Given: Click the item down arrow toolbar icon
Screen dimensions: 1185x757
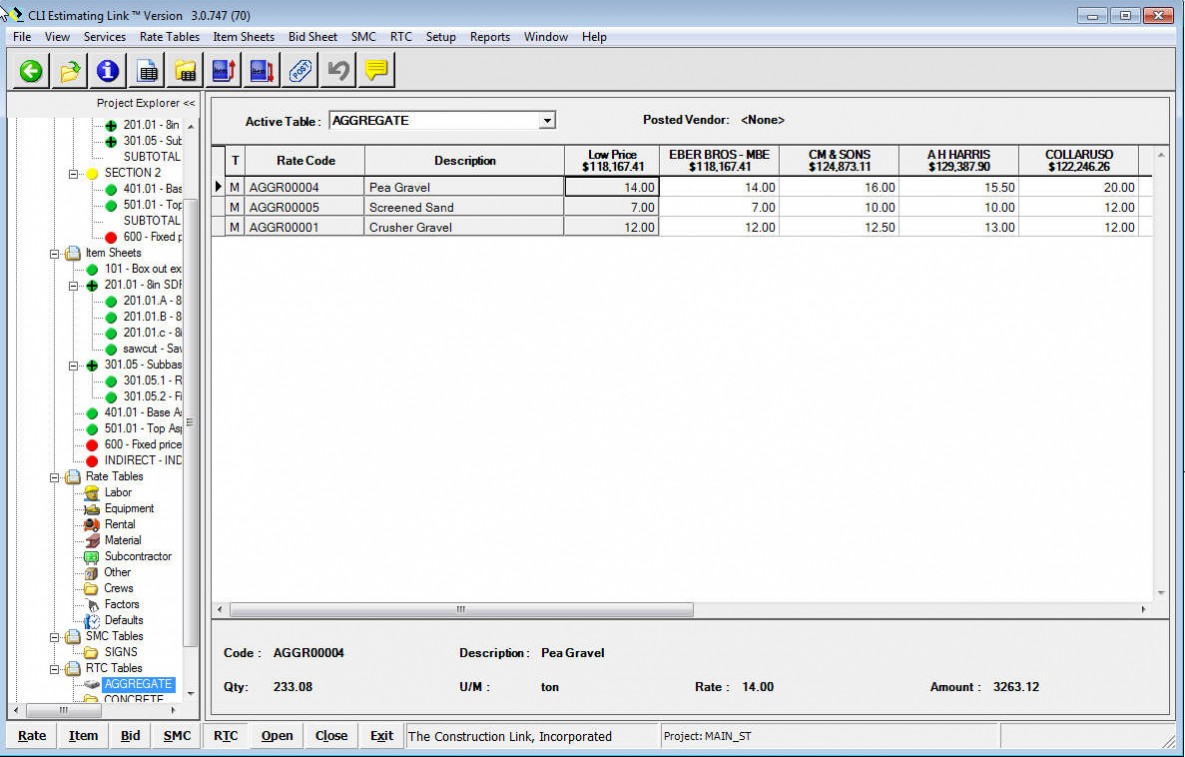Looking at the screenshot, I should point(261,71).
